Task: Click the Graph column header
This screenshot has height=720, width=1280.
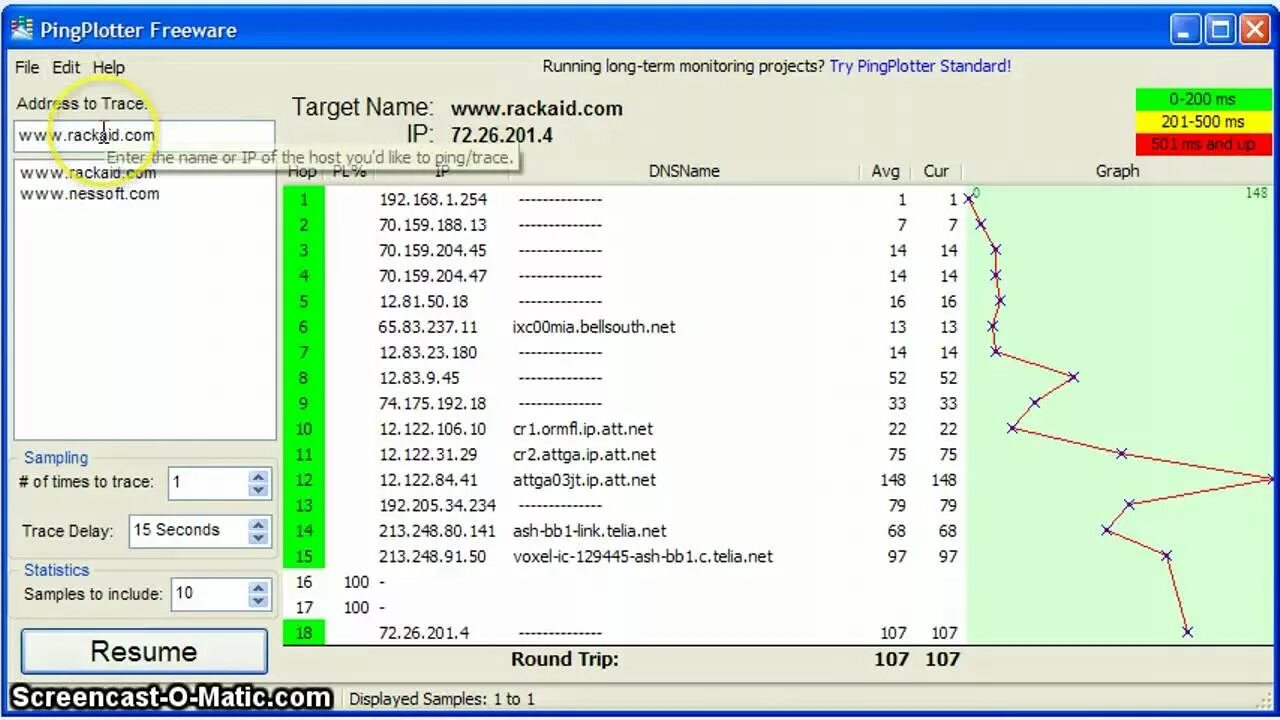Action: pos(1117,171)
